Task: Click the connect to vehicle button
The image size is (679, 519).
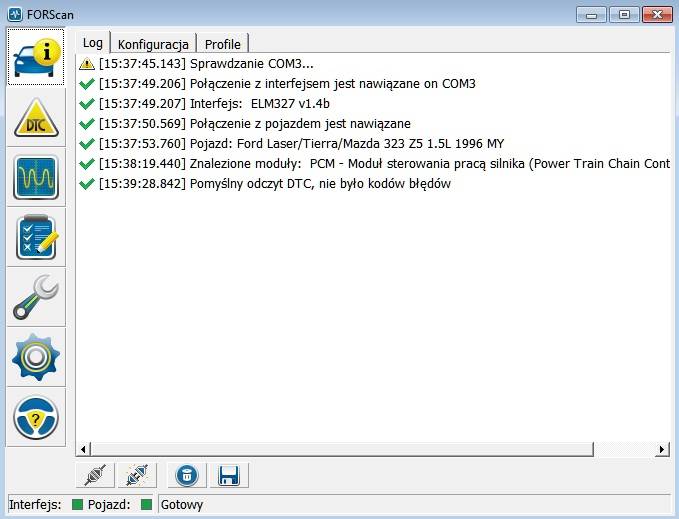Action: click(x=96, y=475)
